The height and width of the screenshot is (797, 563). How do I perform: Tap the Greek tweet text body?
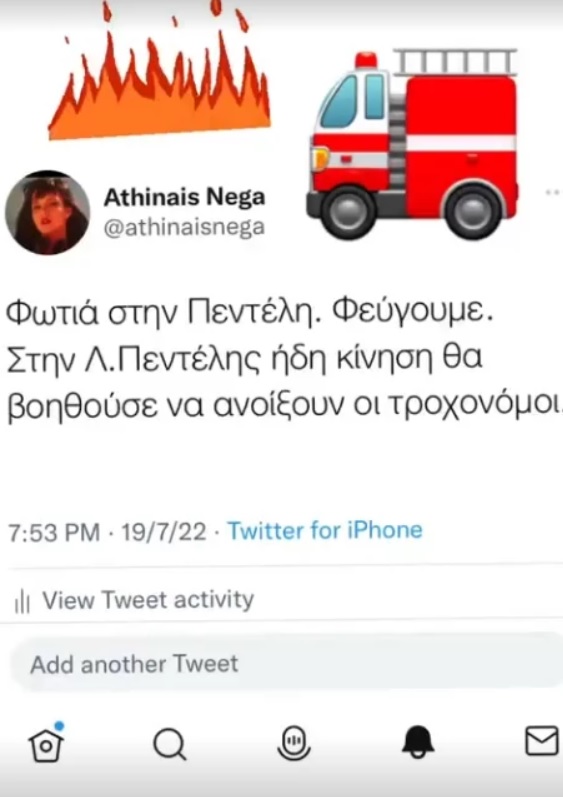tap(283, 359)
